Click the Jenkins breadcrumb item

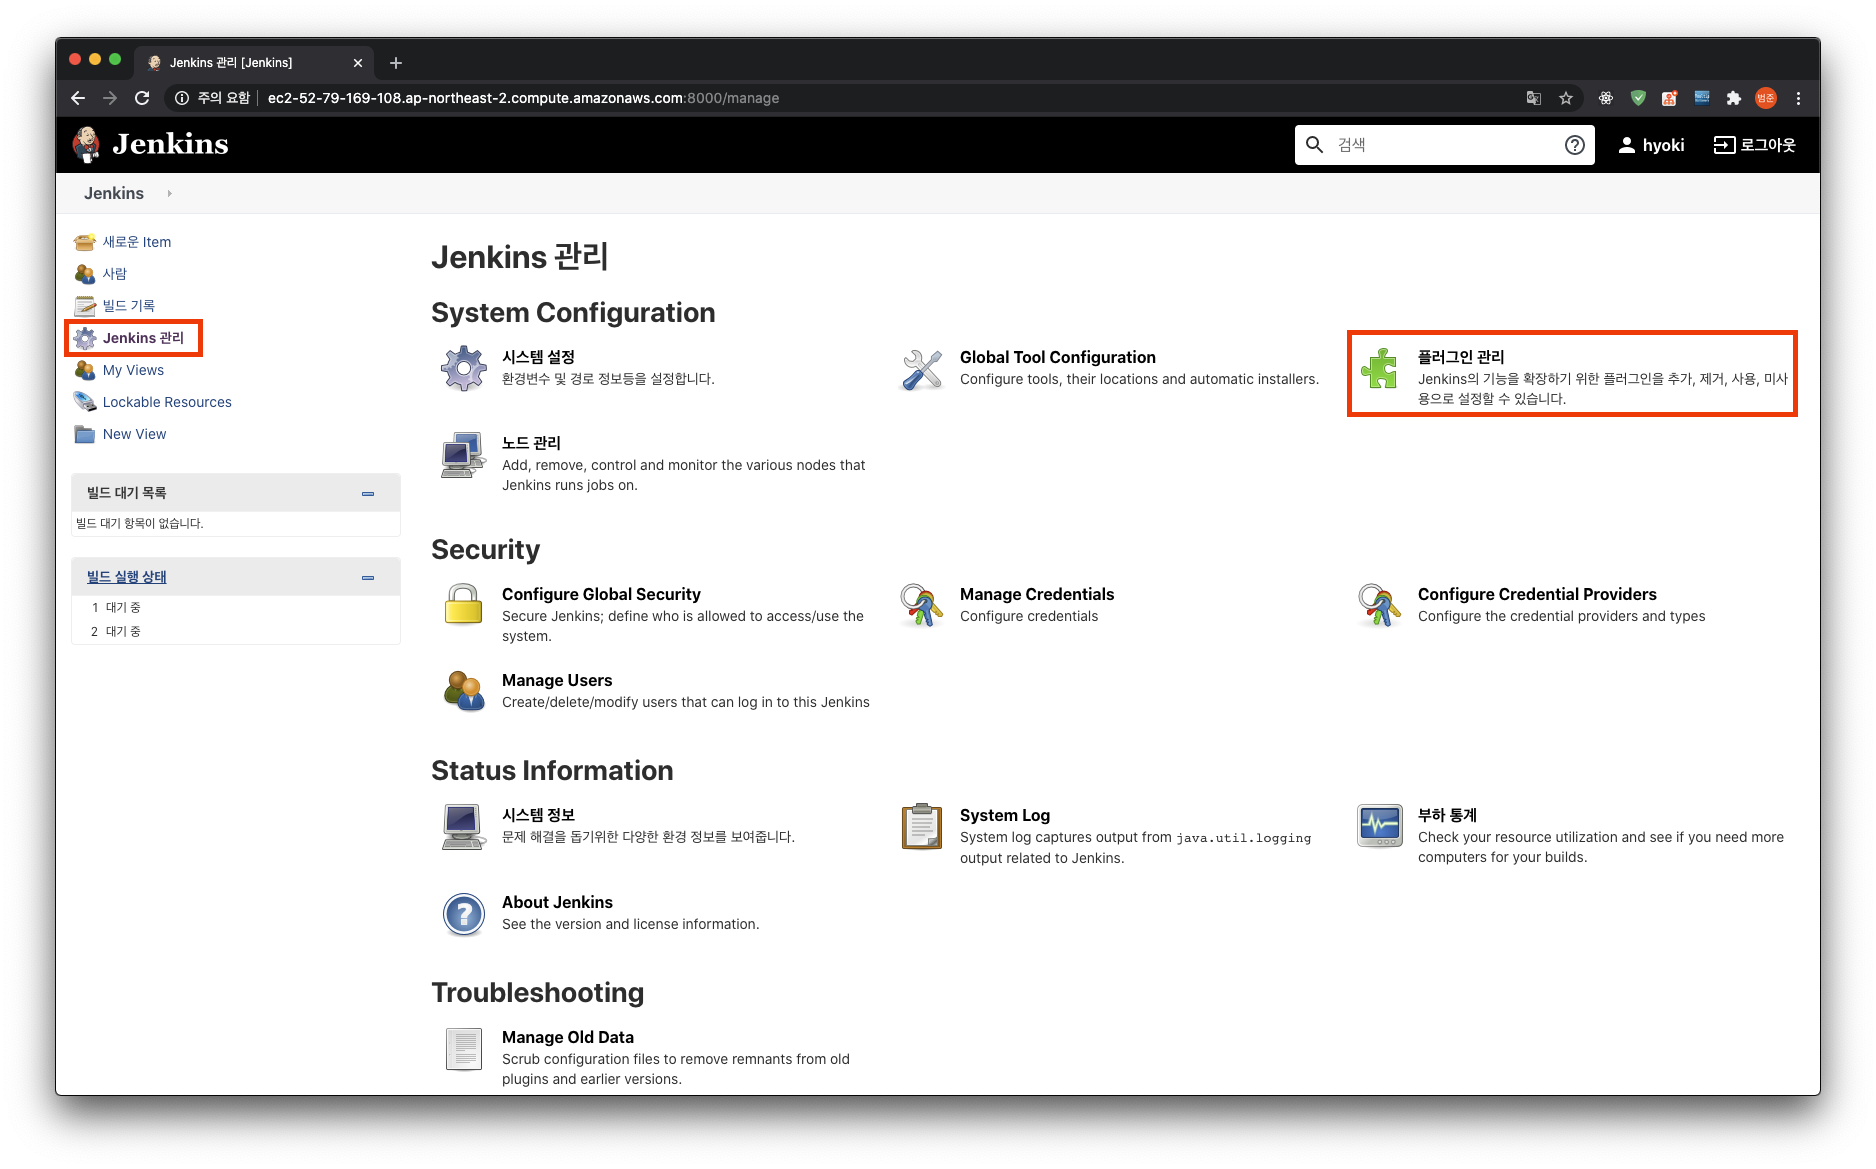pyautogui.click(x=114, y=193)
